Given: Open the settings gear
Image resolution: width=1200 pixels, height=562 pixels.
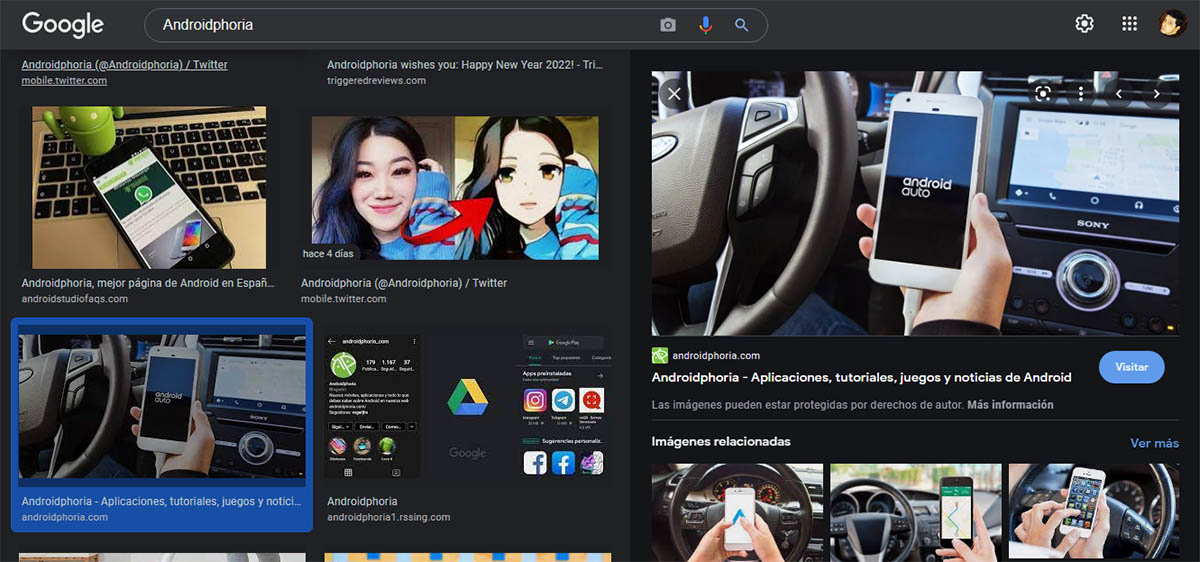Looking at the screenshot, I should (x=1084, y=24).
